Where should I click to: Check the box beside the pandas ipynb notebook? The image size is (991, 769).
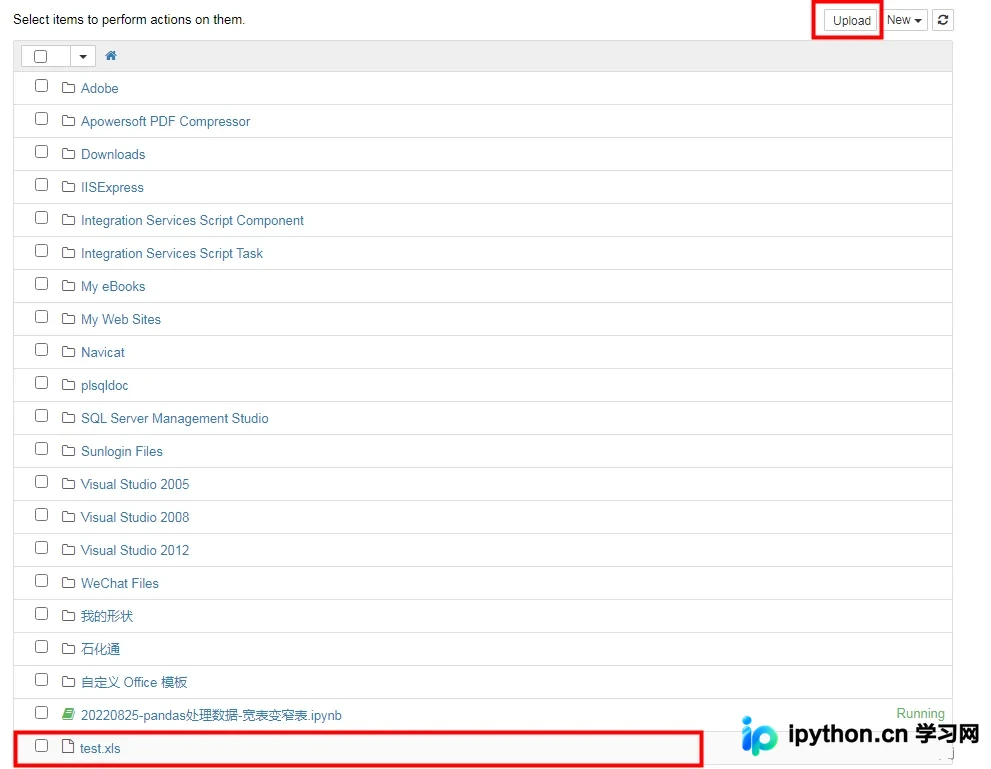42,713
